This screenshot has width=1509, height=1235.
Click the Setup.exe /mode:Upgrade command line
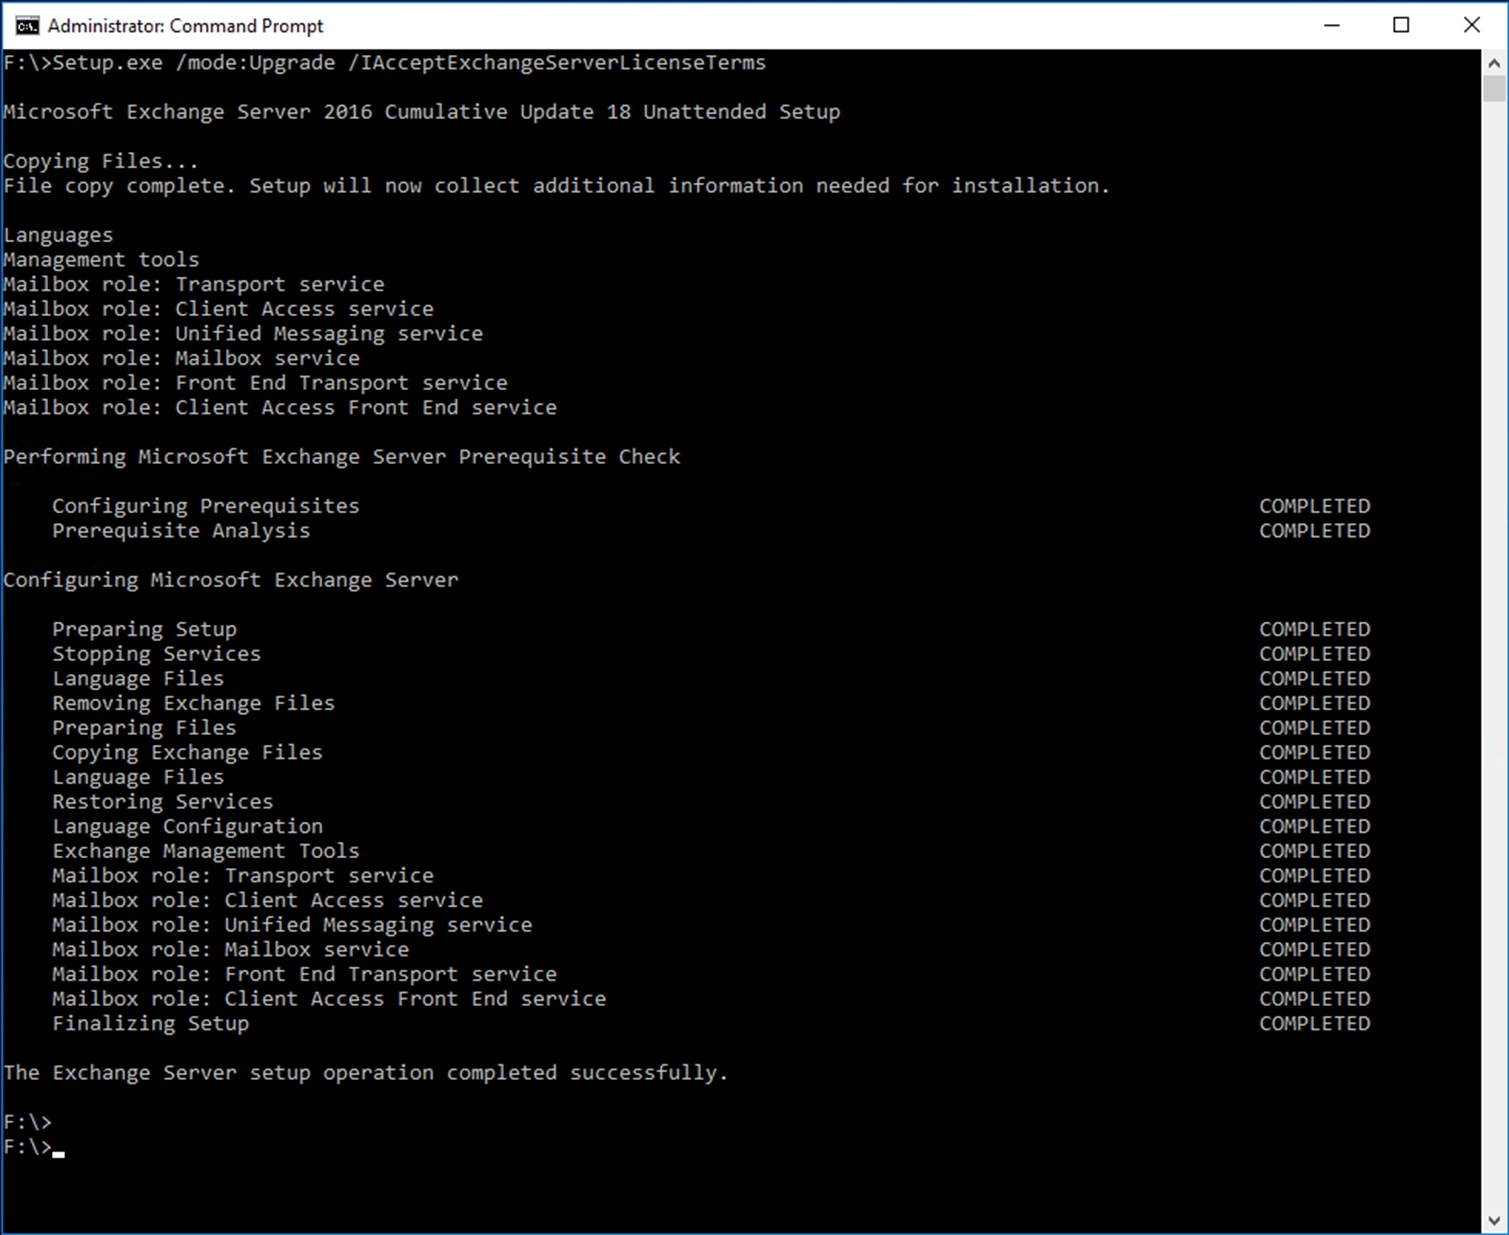(x=385, y=63)
